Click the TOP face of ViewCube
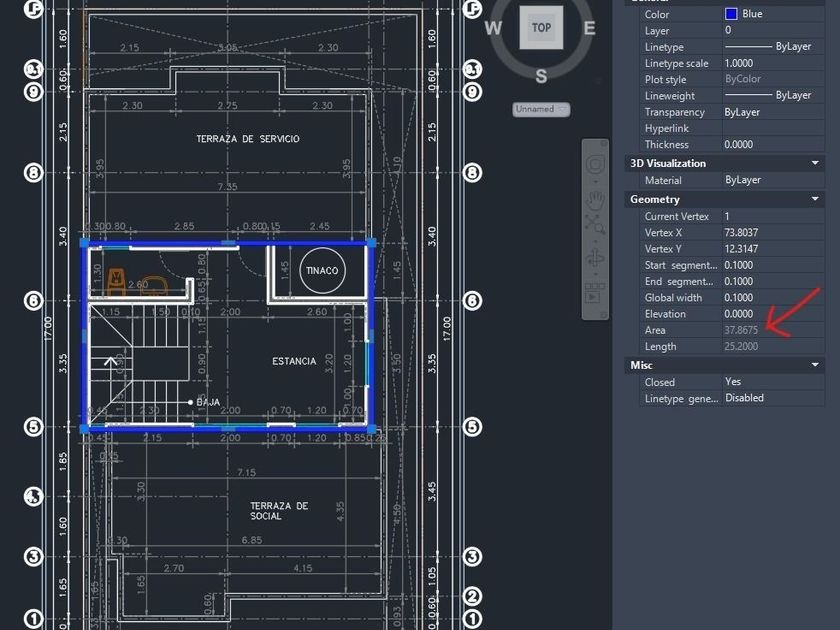840x630 pixels. click(541, 28)
